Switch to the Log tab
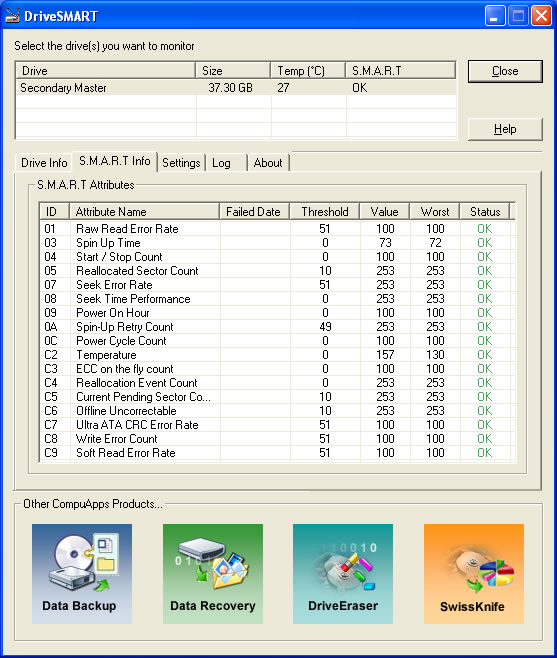557x658 pixels. [x=226, y=163]
